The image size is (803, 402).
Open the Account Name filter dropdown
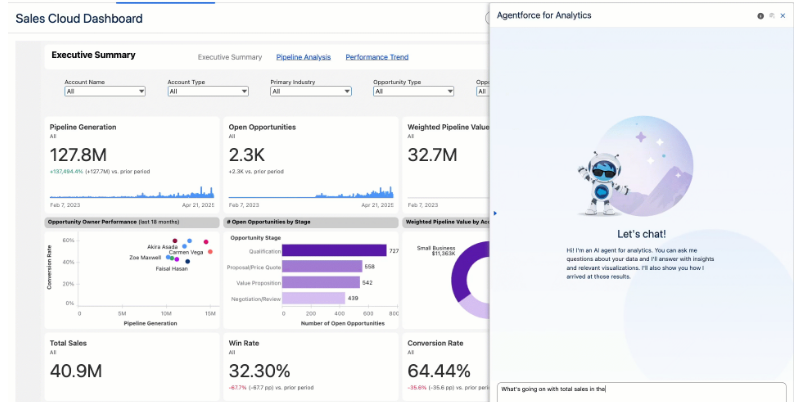105,91
